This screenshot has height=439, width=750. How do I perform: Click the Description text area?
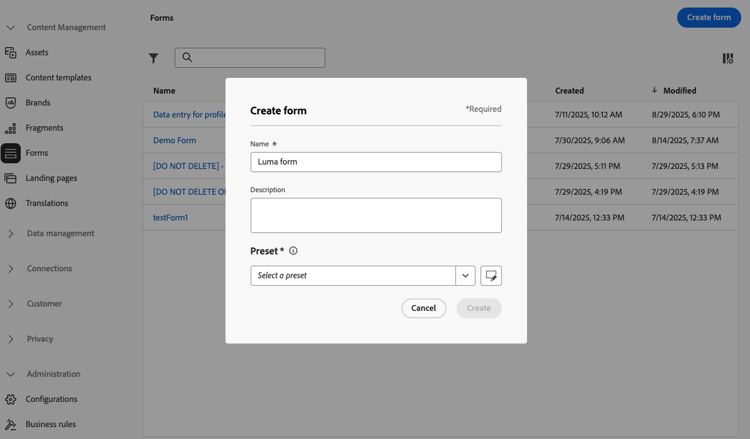tap(375, 215)
